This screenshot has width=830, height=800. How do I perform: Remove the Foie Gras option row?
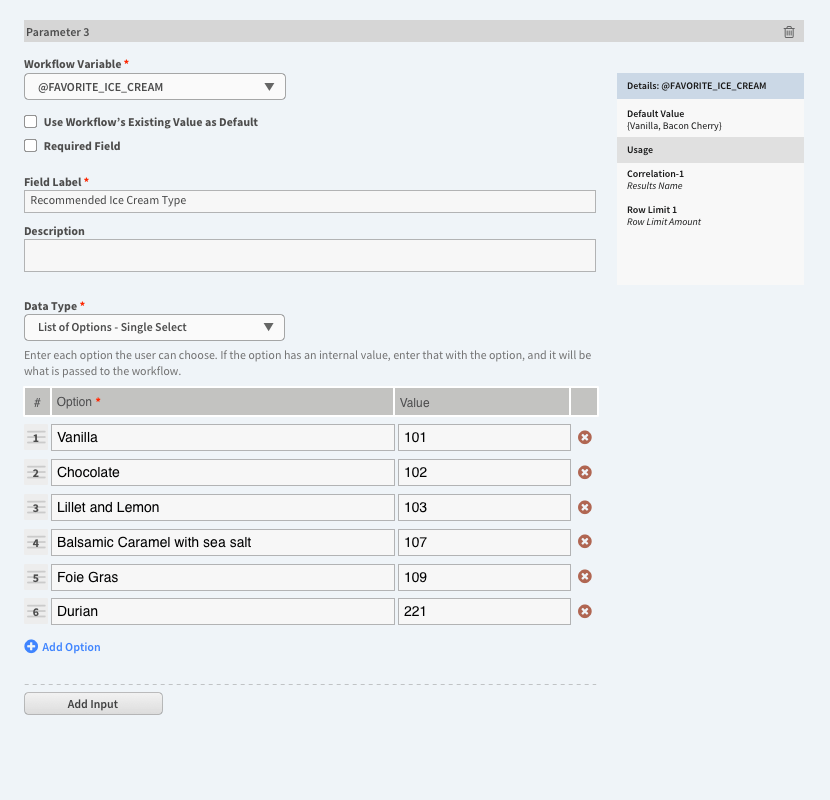(584, 576)
